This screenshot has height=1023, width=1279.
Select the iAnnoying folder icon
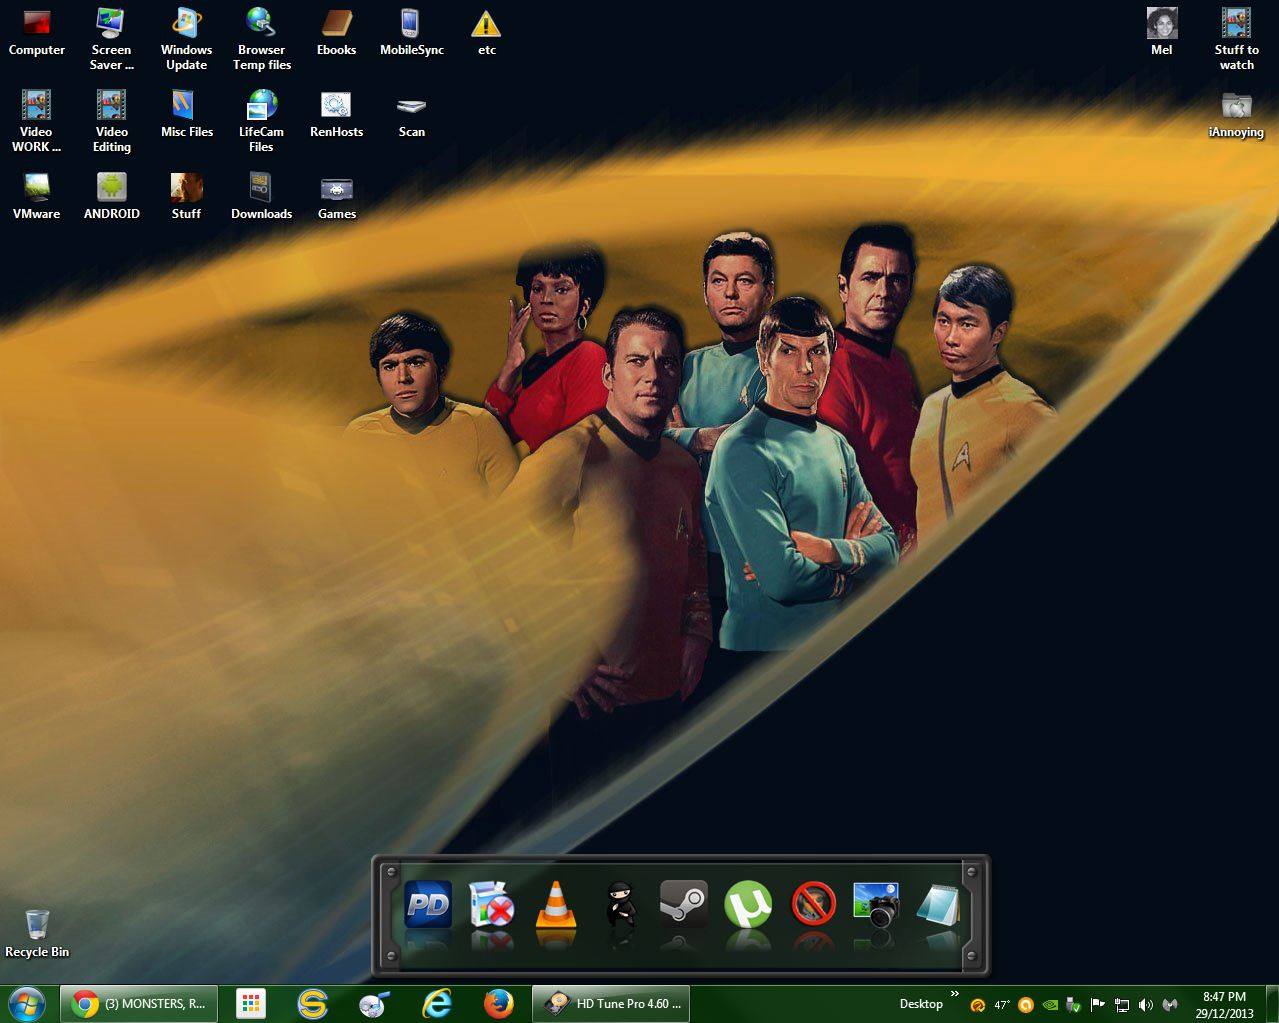(1236, 115)
